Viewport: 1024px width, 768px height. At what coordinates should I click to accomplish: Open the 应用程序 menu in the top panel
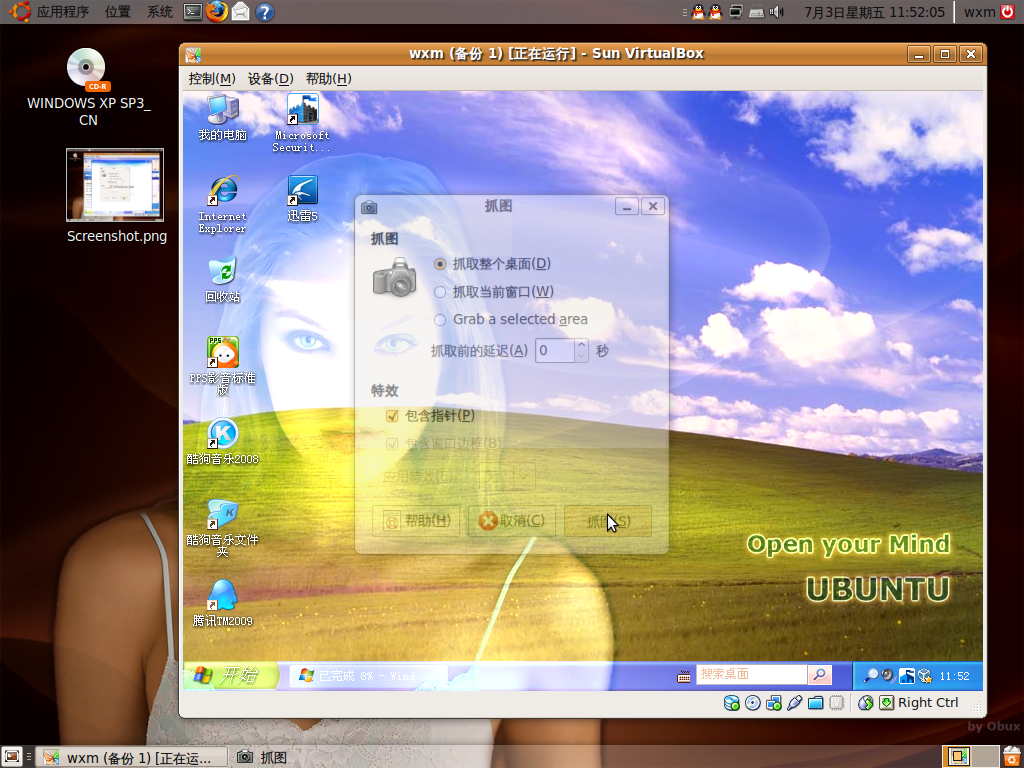63,12
